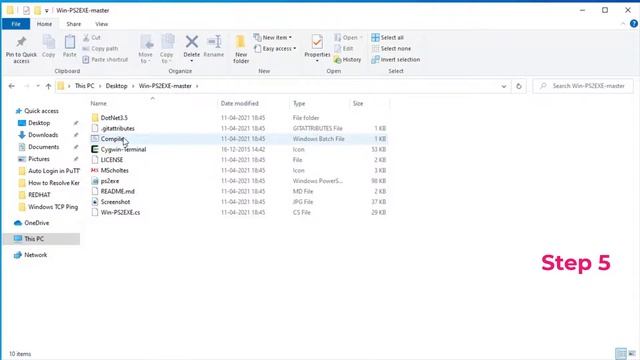Viewport: 640px width, 360px height.
Task: Click the Forward navigation arrow
Action: (x=27, y=86)
